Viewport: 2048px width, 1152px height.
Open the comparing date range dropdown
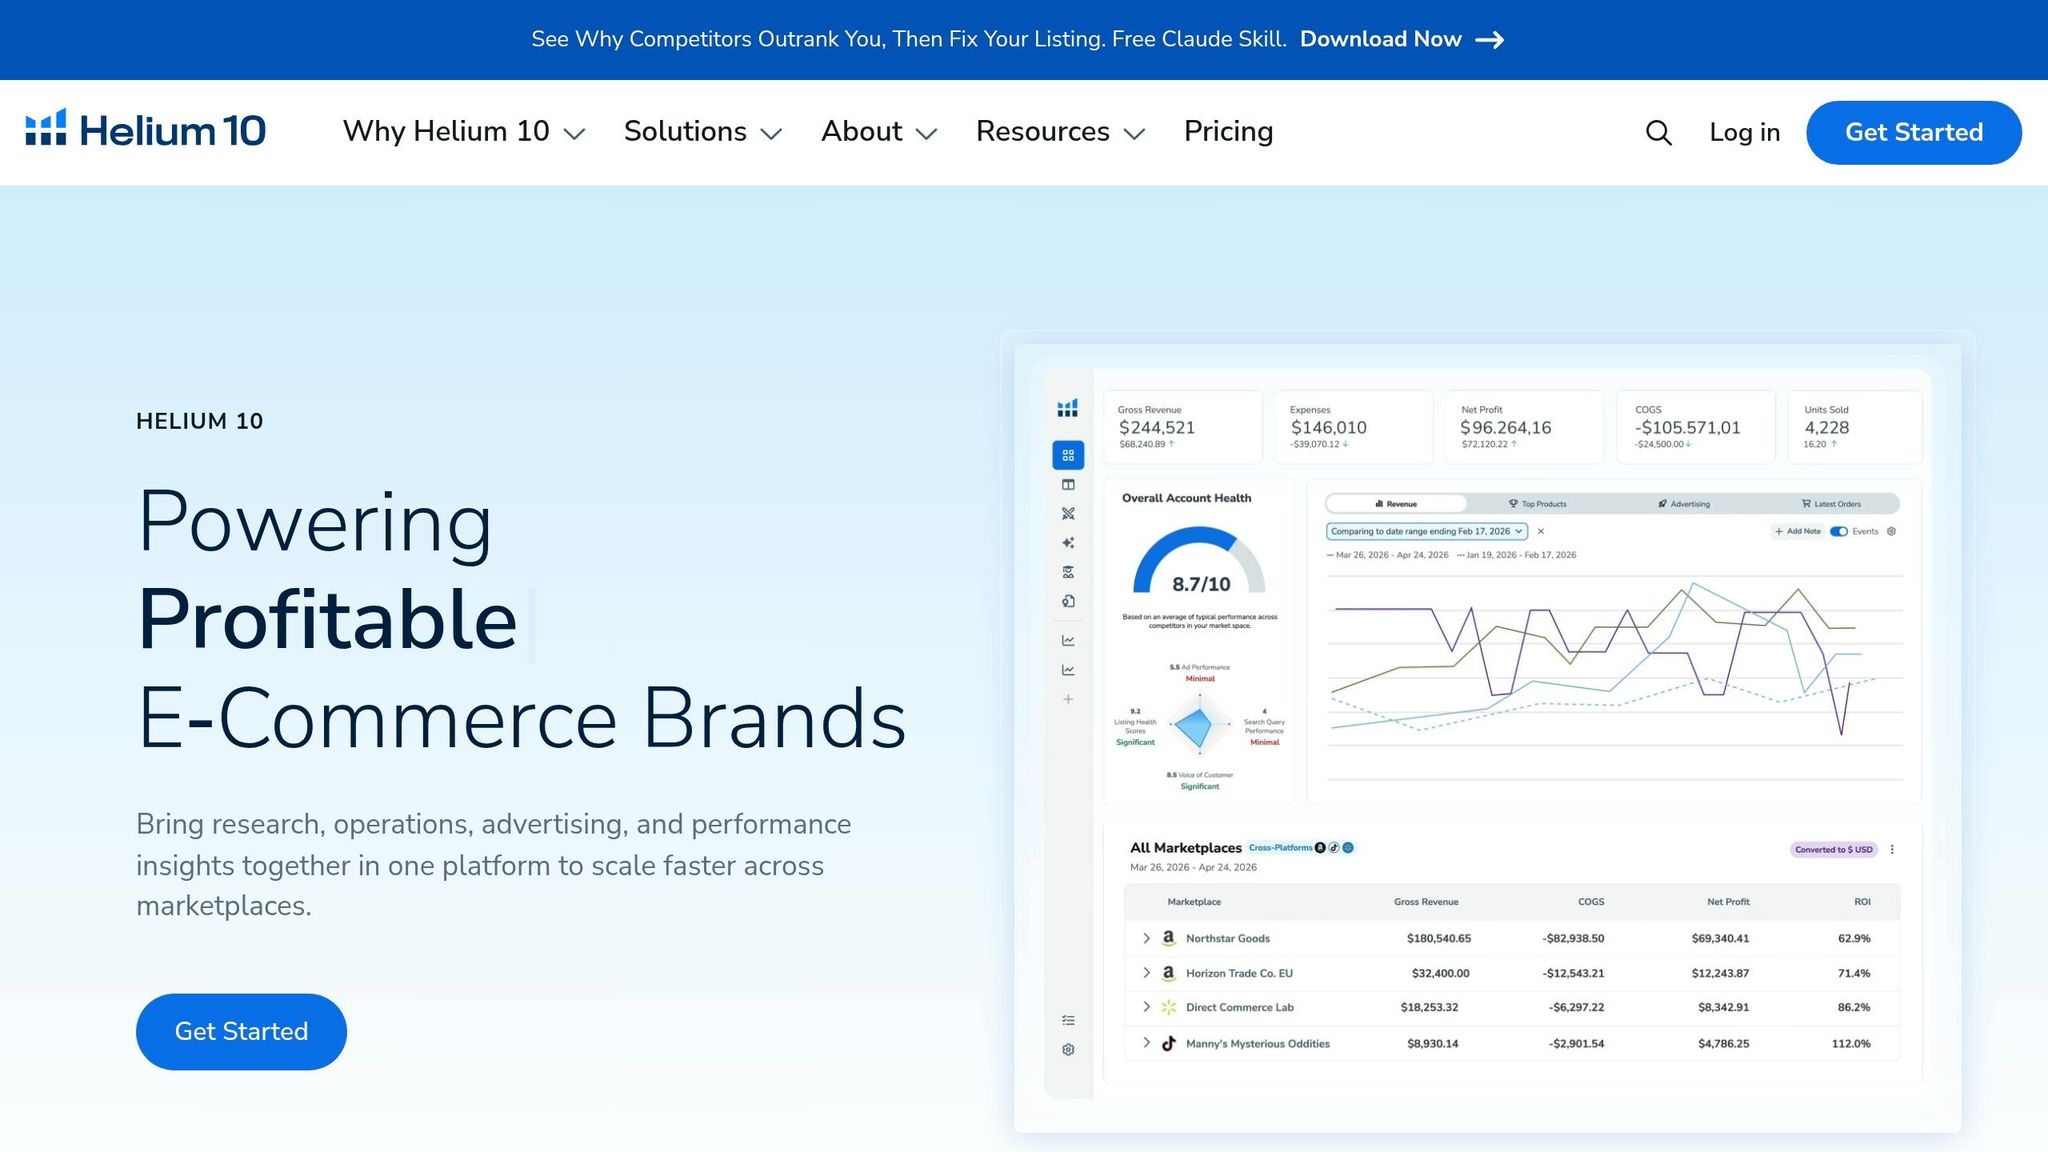pos(1427,531)
